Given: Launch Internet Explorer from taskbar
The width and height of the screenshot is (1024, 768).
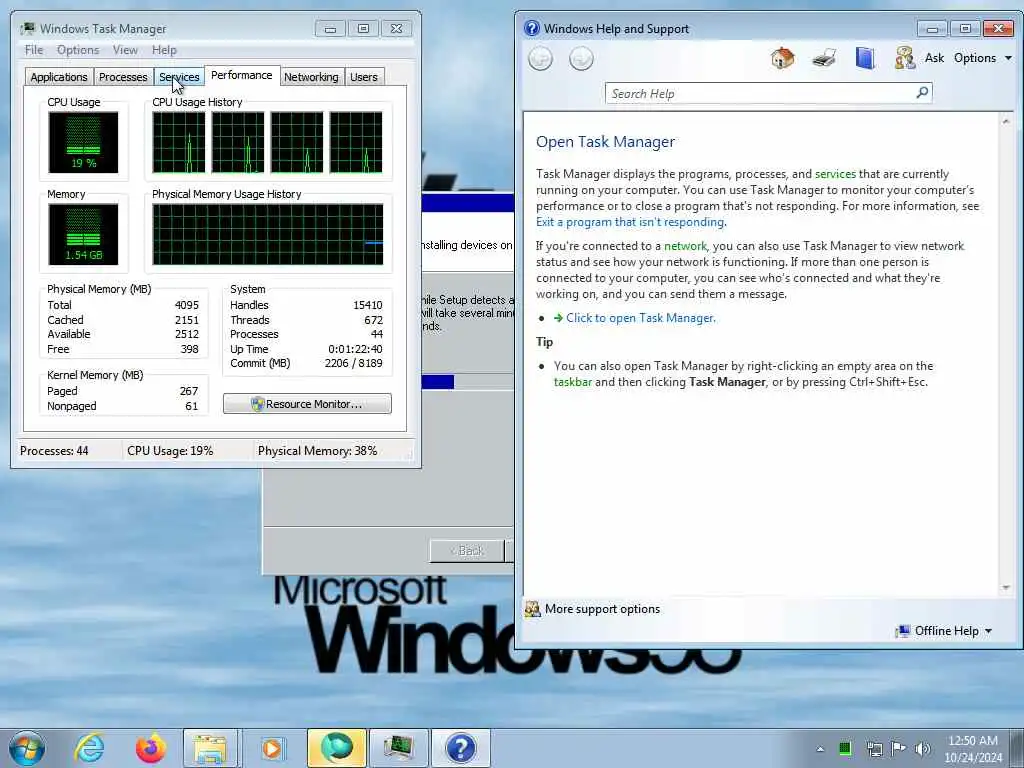Looking at the screenshot, I should (x=89, y=748).
